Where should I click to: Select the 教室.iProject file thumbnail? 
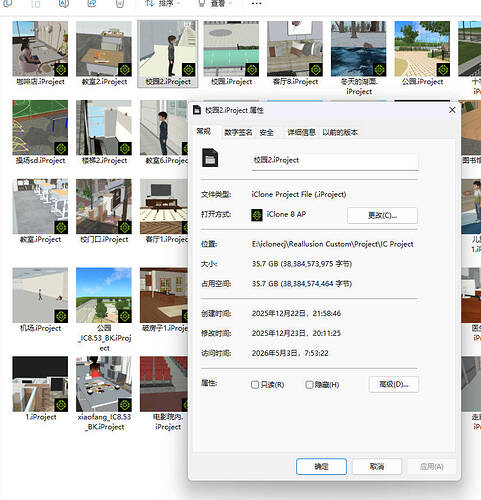tap(40, 206)
